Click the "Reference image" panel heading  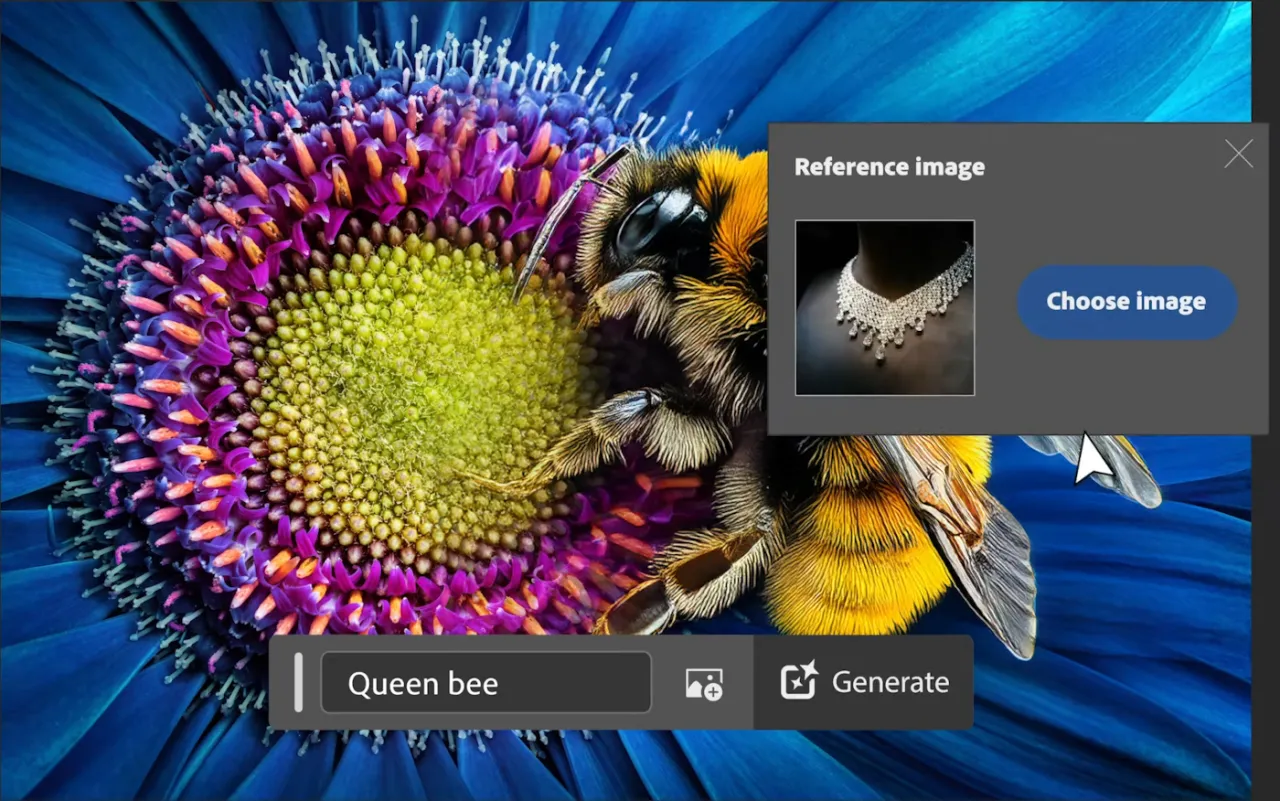(889, 167)
